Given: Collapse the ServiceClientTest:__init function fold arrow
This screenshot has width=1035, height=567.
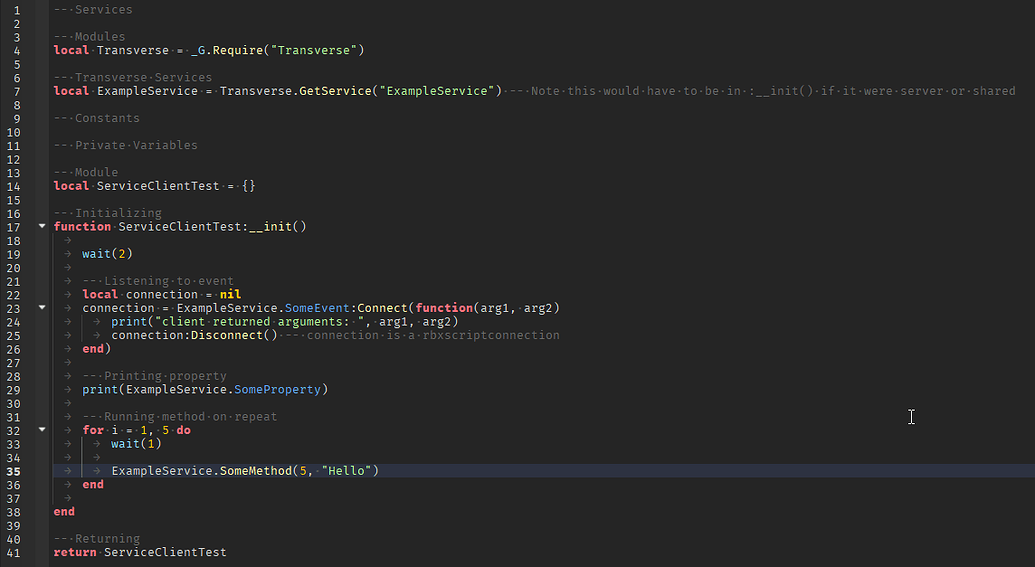Looking at the screenshot, I should pyautogui.click(x=42, y=226).
